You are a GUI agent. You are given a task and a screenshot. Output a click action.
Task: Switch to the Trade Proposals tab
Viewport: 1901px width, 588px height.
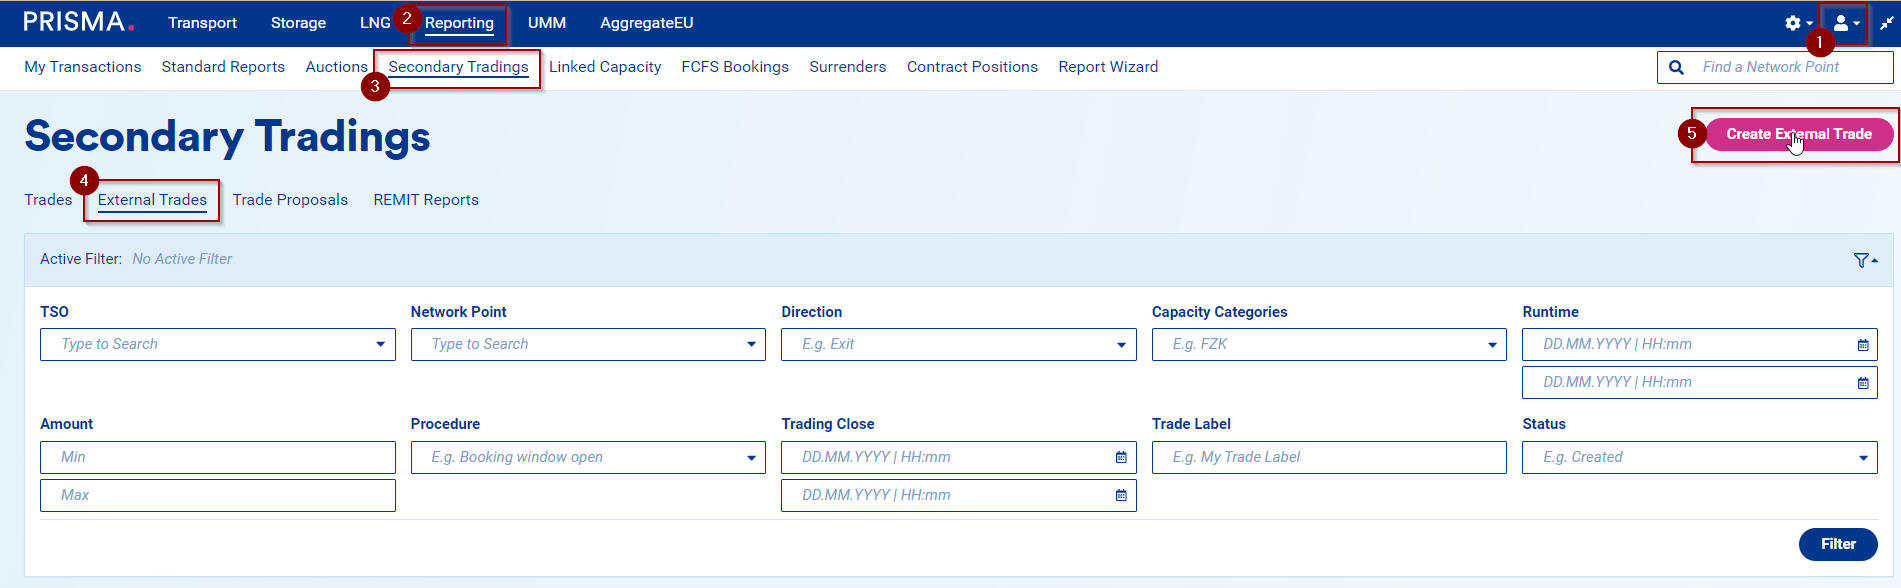[290, 200]
